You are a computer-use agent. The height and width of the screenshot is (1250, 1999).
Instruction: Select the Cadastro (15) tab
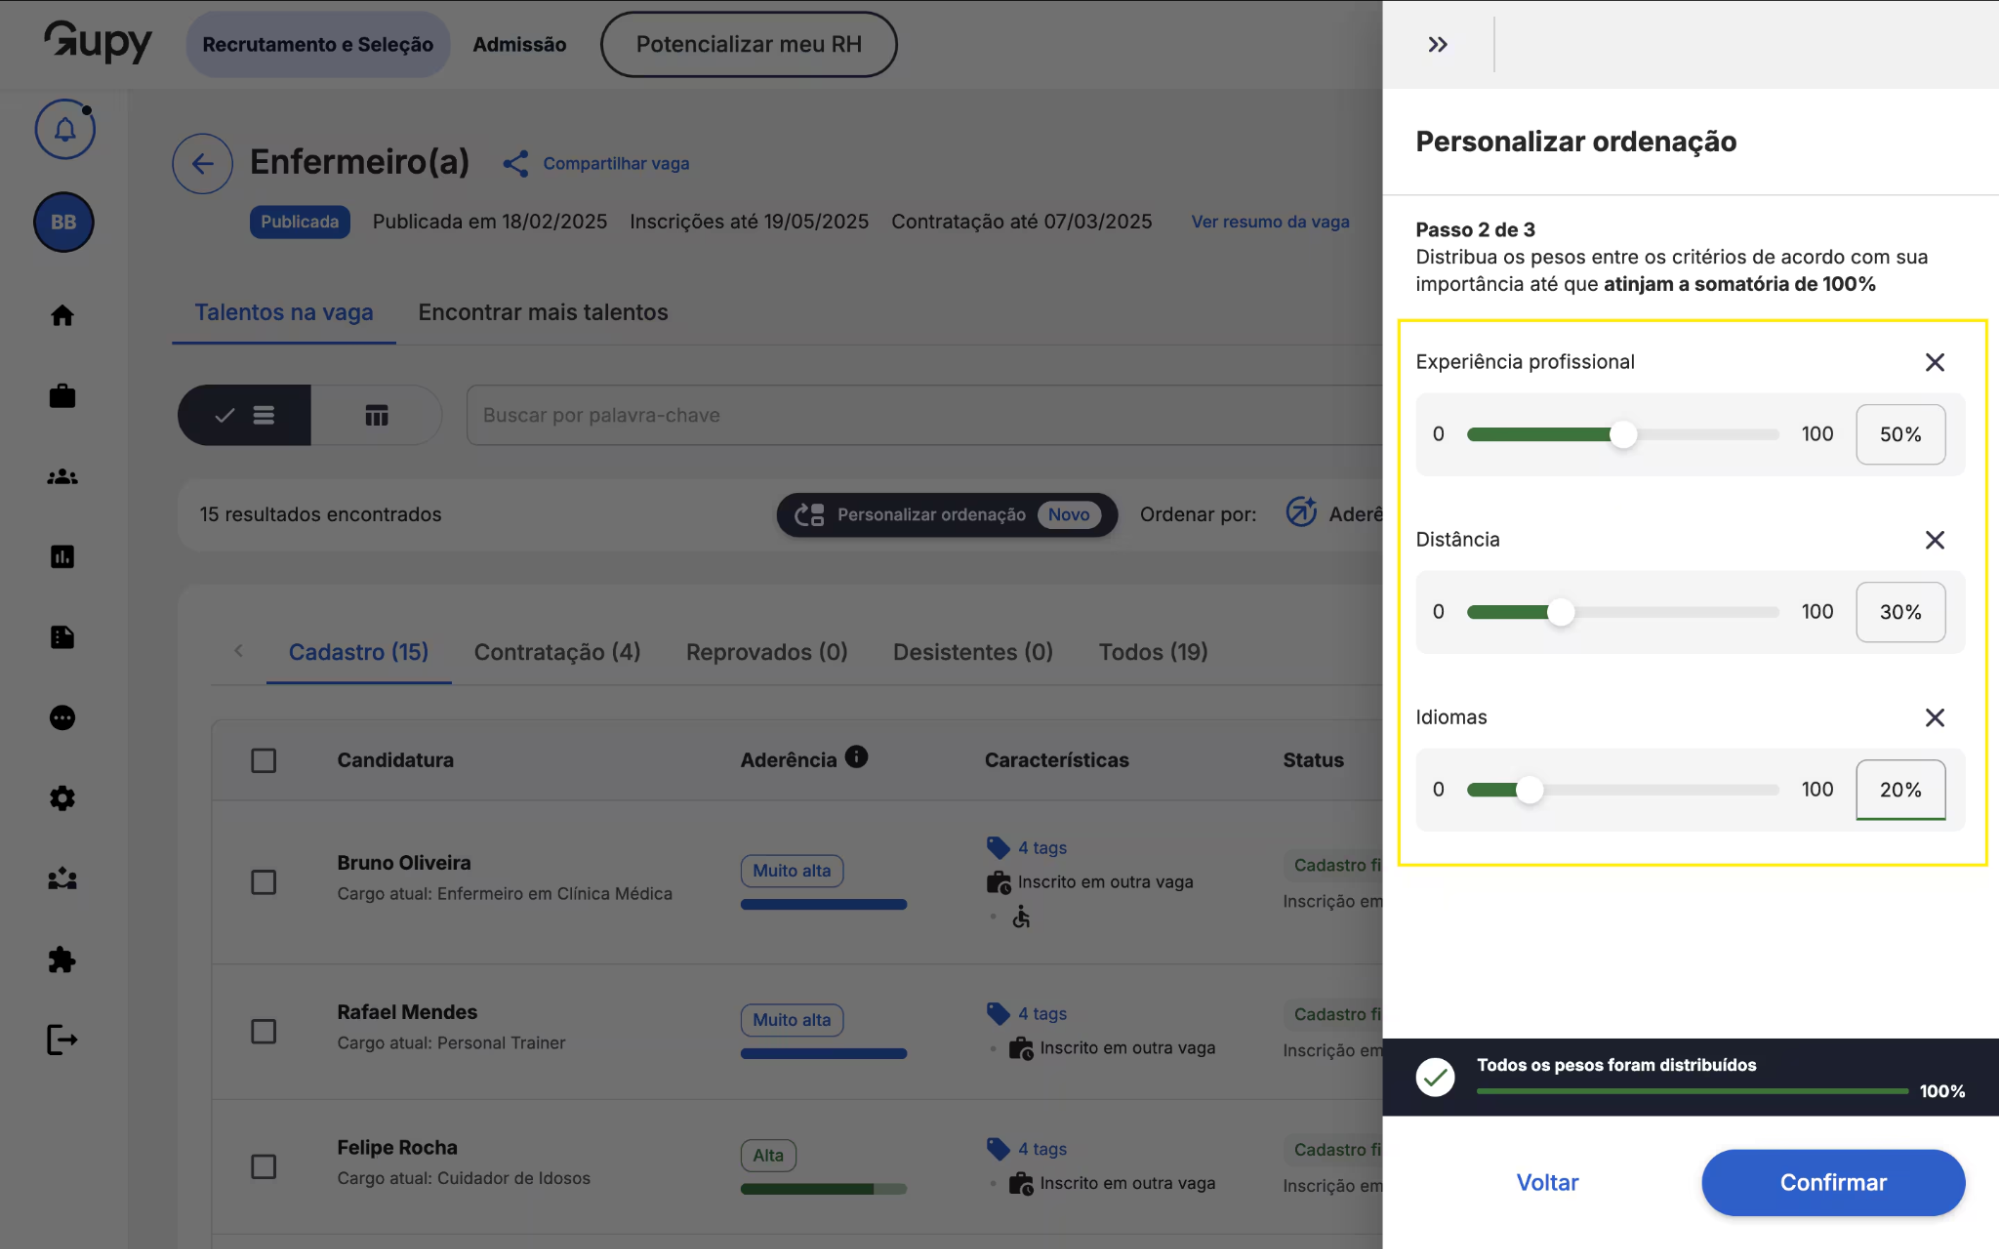[358, 652]
